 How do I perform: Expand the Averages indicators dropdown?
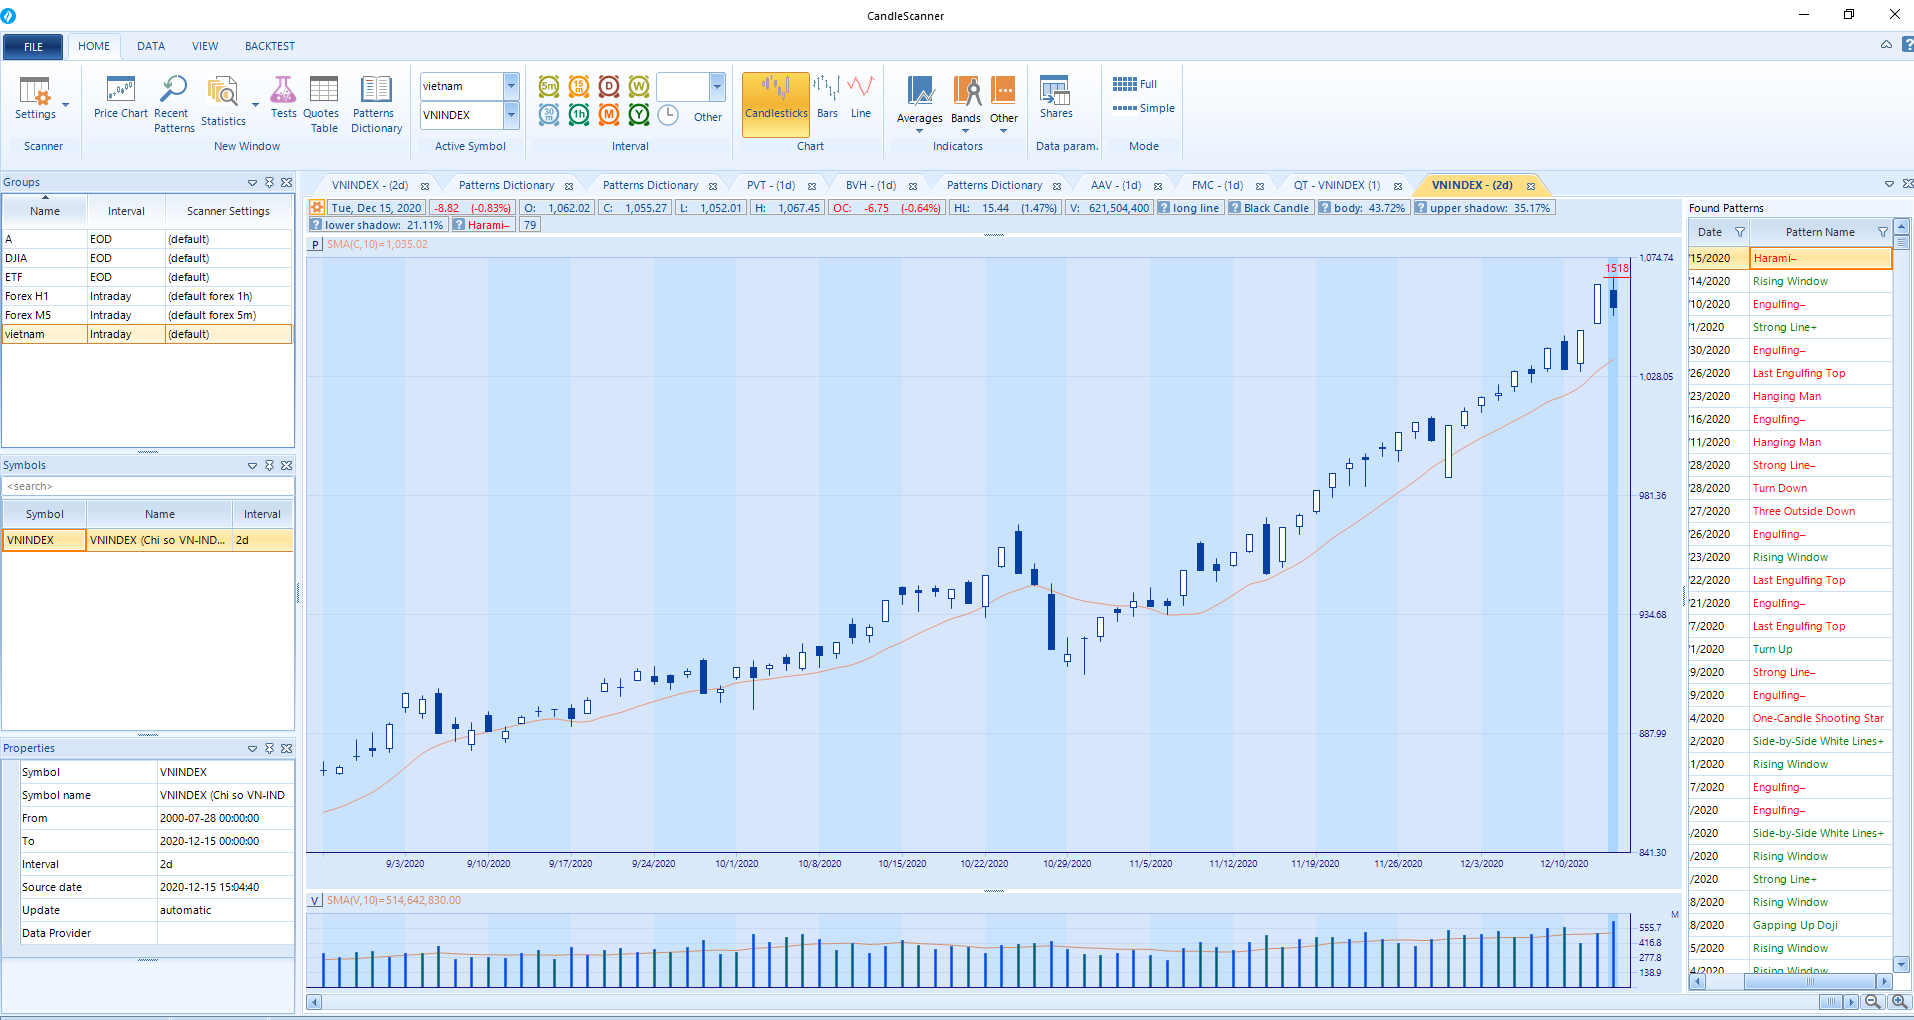pos(919,104)
